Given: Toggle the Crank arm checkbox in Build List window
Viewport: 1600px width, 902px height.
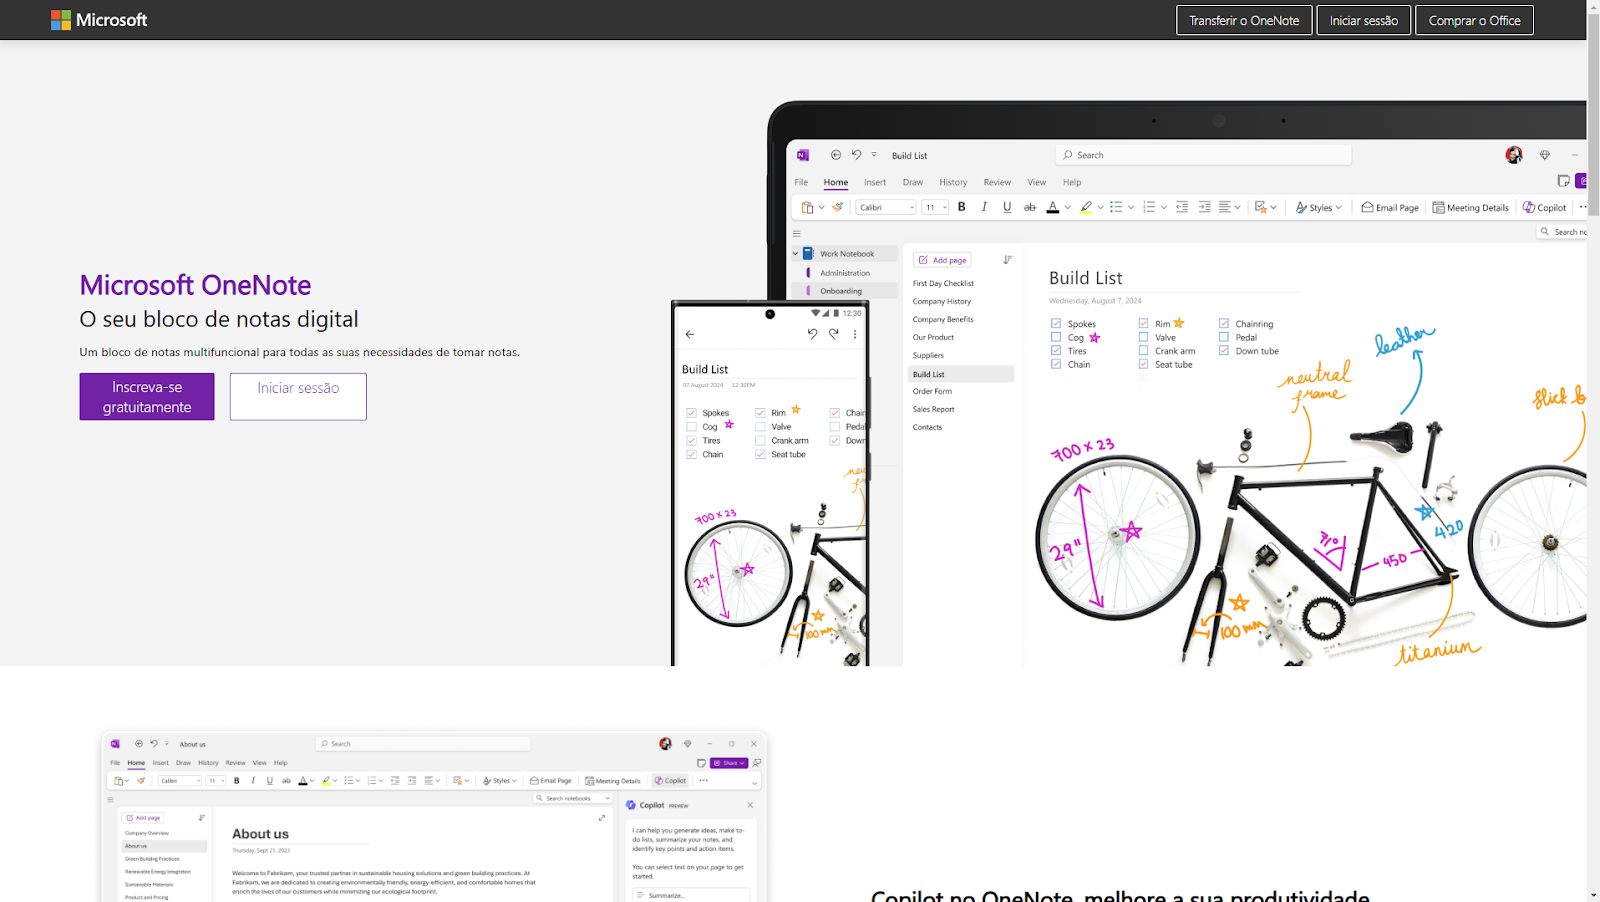Looking at the screenshot, I should 1143,350.
